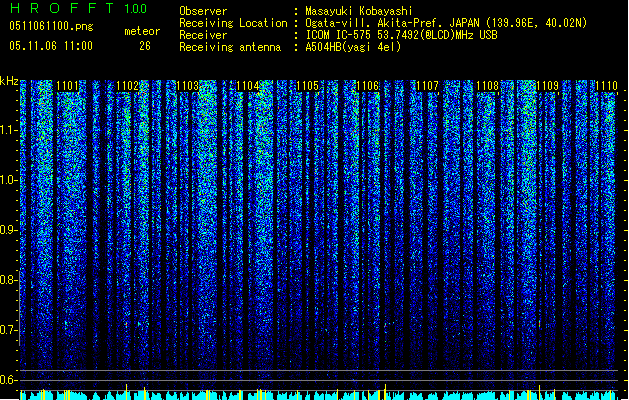629x400 pixels.
Task: Click the 1107 time marker
Action: coord(427,86)
